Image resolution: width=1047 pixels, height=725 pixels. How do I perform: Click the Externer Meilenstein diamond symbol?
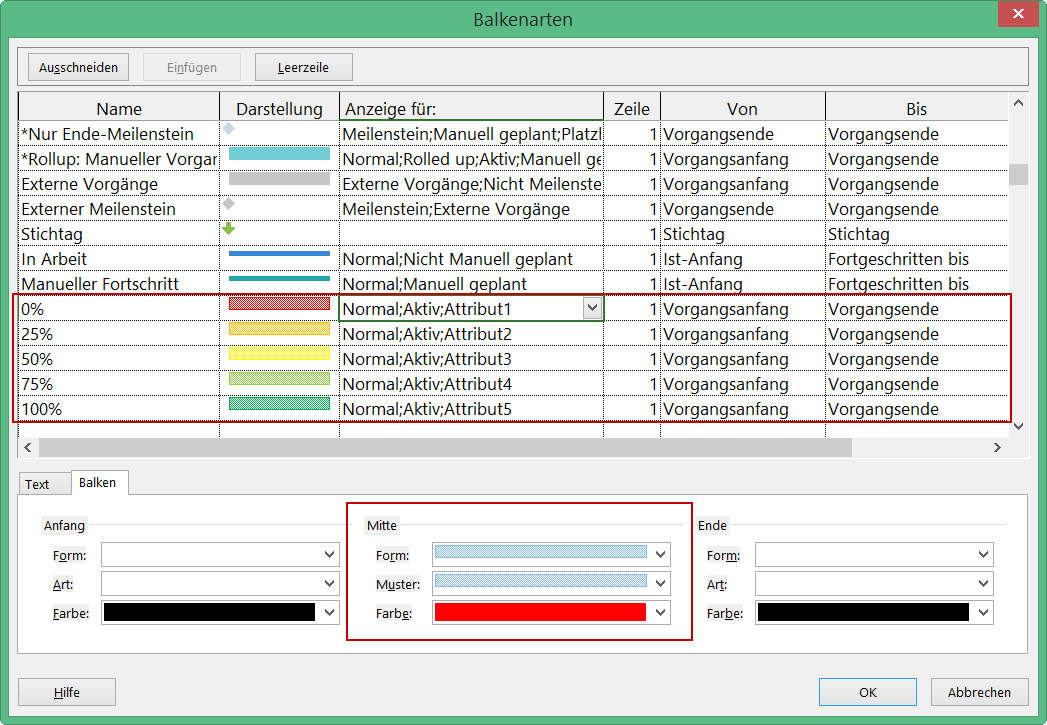click(228, 204)
